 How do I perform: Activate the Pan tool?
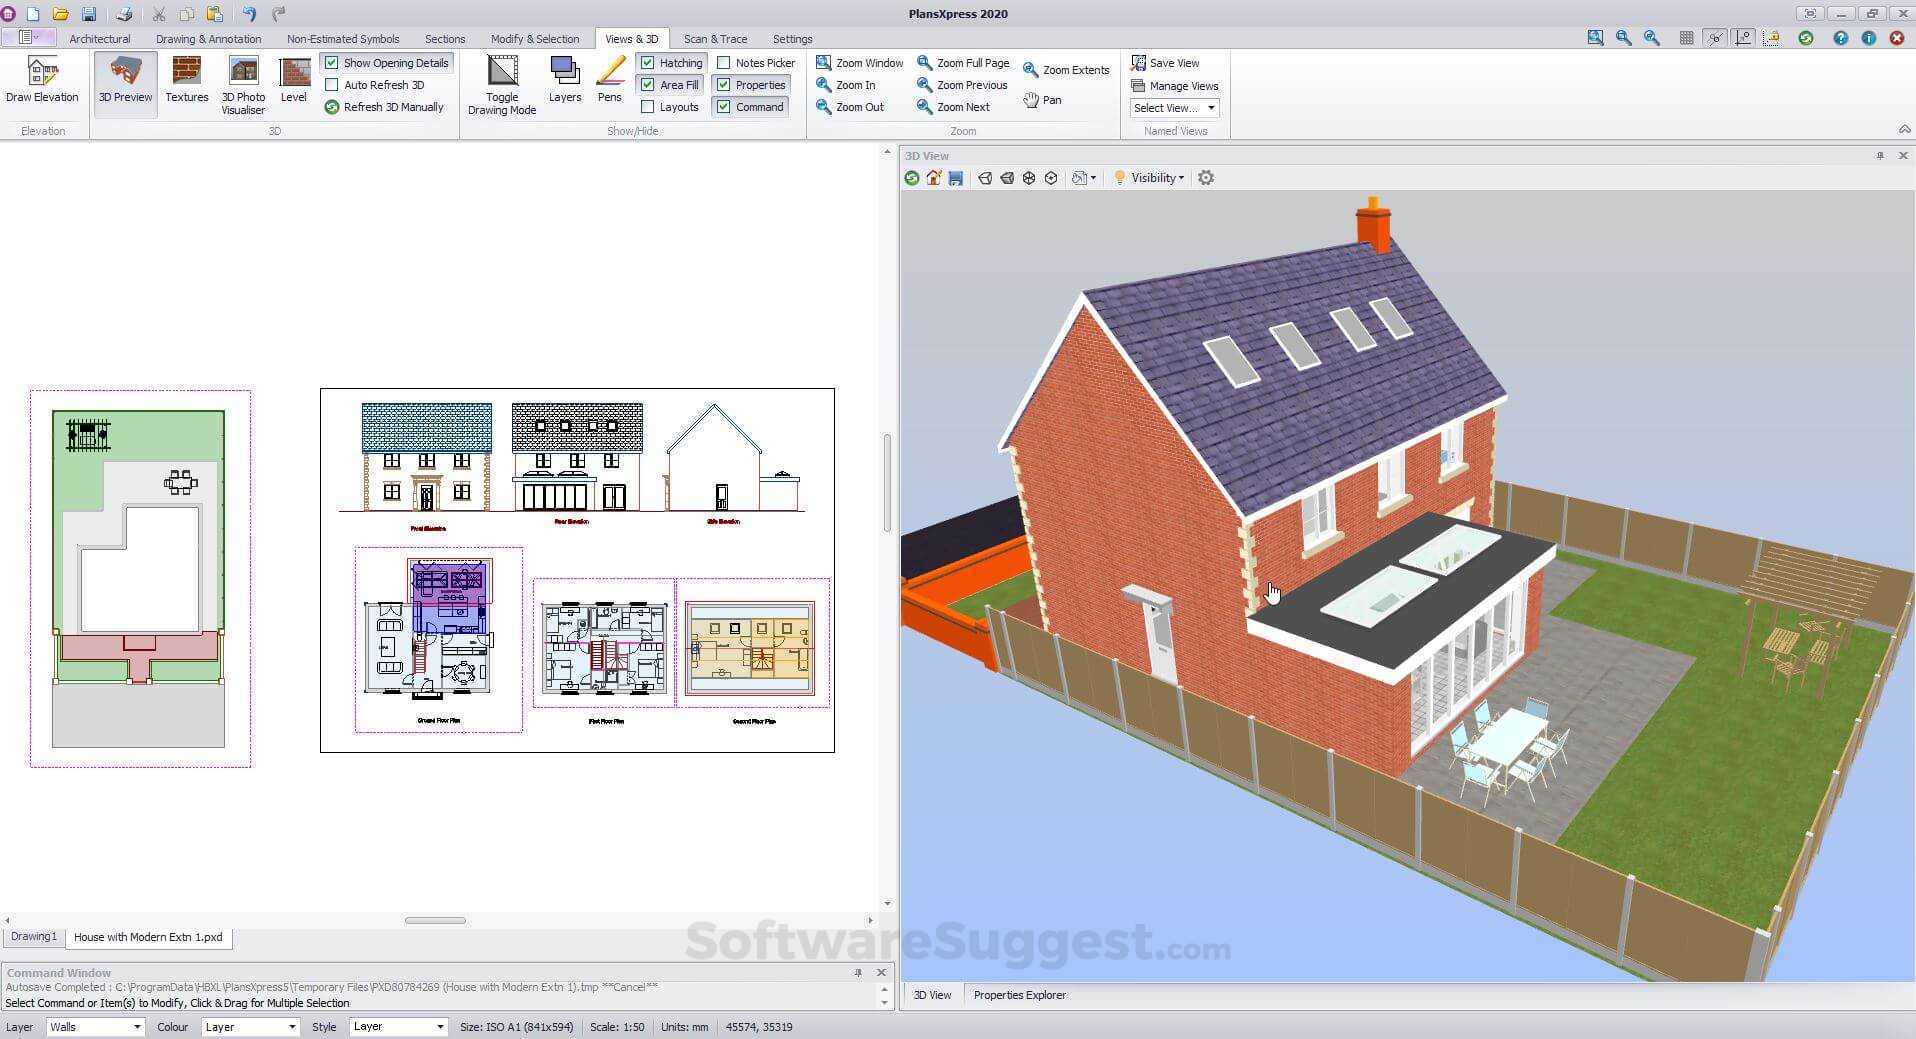pyautogui.click(x=1042, y=100)
